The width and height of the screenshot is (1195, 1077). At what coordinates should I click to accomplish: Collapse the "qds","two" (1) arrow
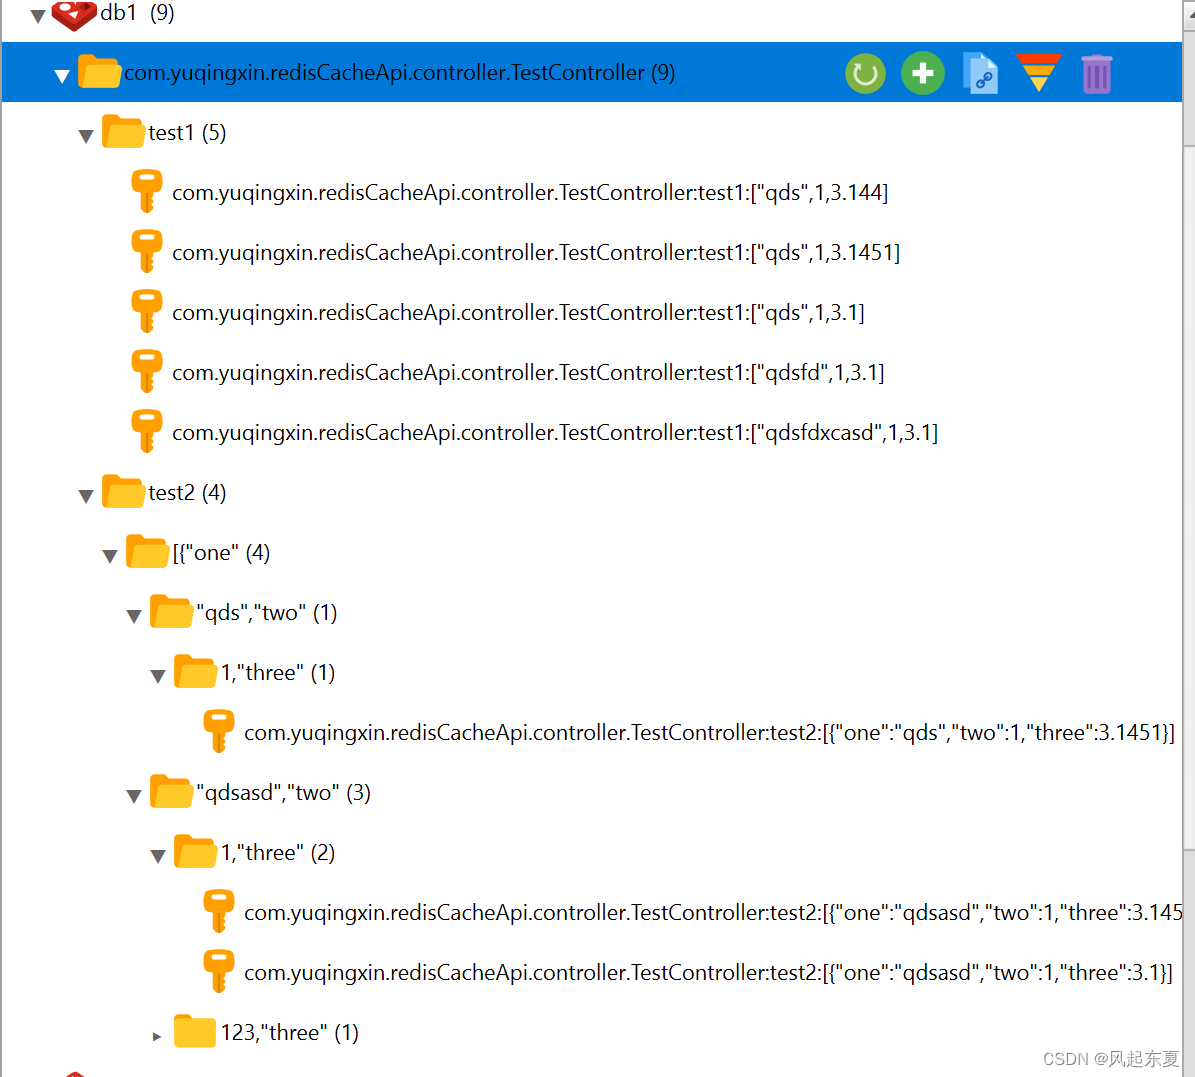pos(134,616)
